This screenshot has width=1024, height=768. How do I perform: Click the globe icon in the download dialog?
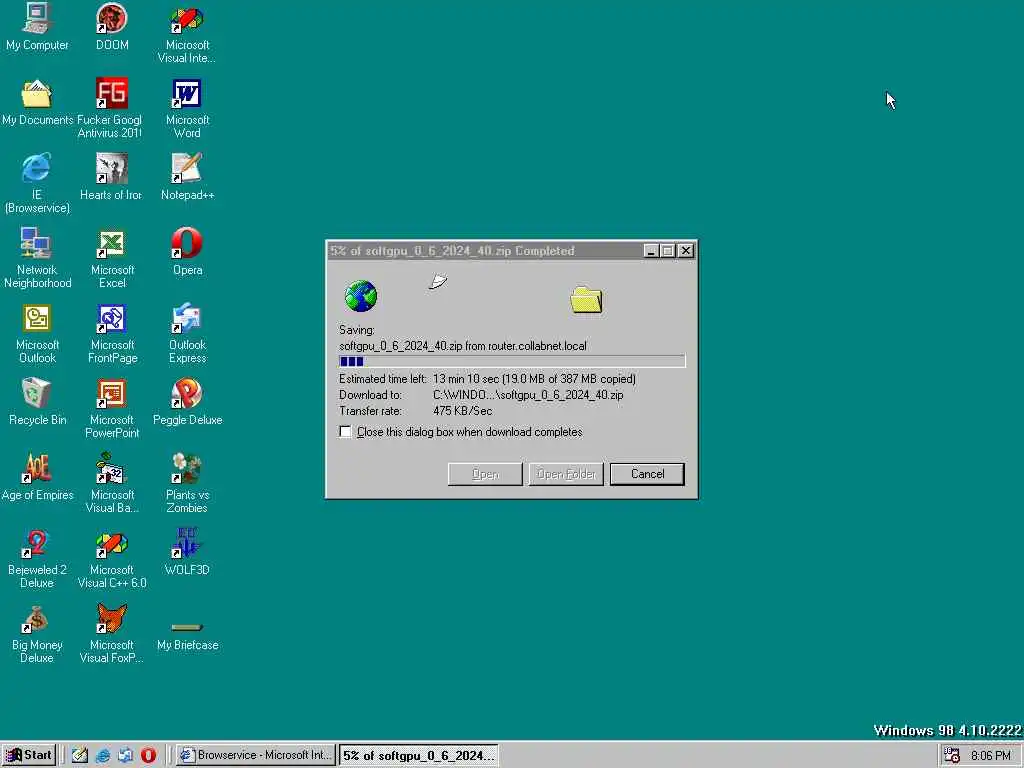360,296
